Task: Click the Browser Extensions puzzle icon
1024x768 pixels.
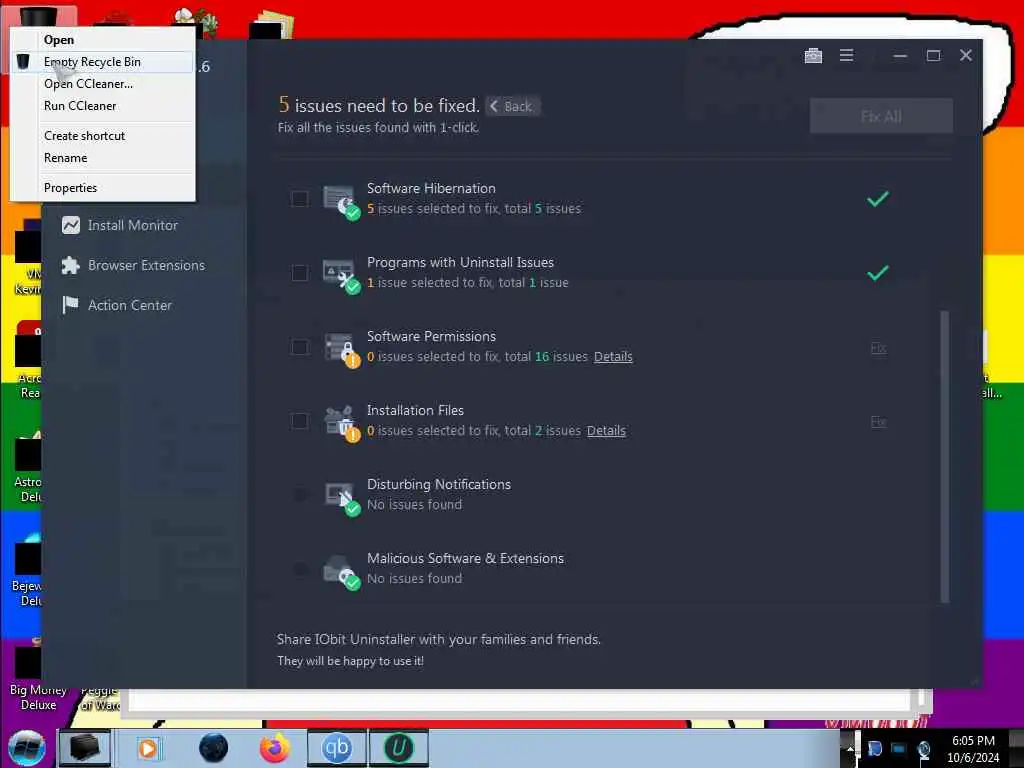Action: tap(71, 265)
